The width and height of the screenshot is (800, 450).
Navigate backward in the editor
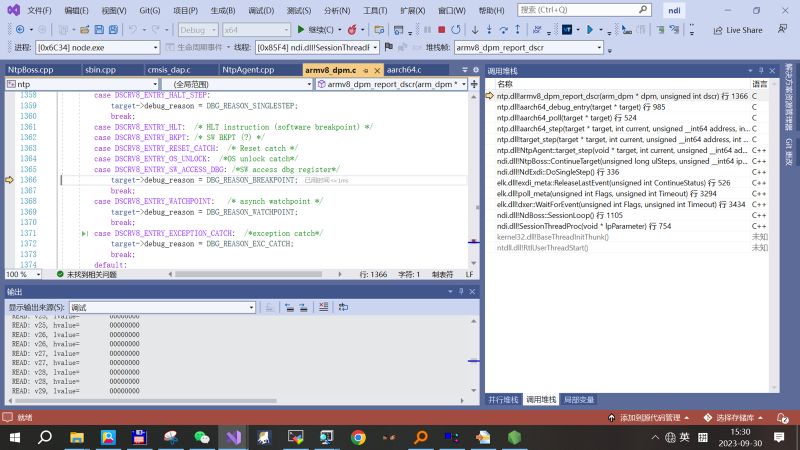click(x=20, y=30)
